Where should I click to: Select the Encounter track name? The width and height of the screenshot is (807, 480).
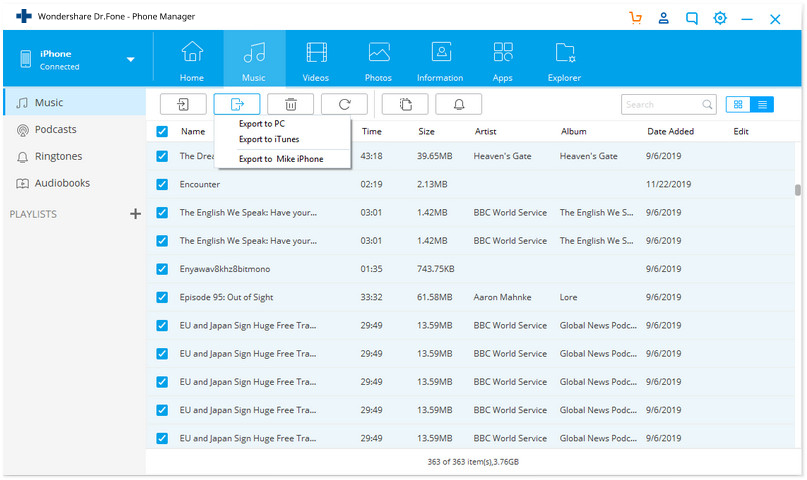pyautogui.click(x=200, y=184)
